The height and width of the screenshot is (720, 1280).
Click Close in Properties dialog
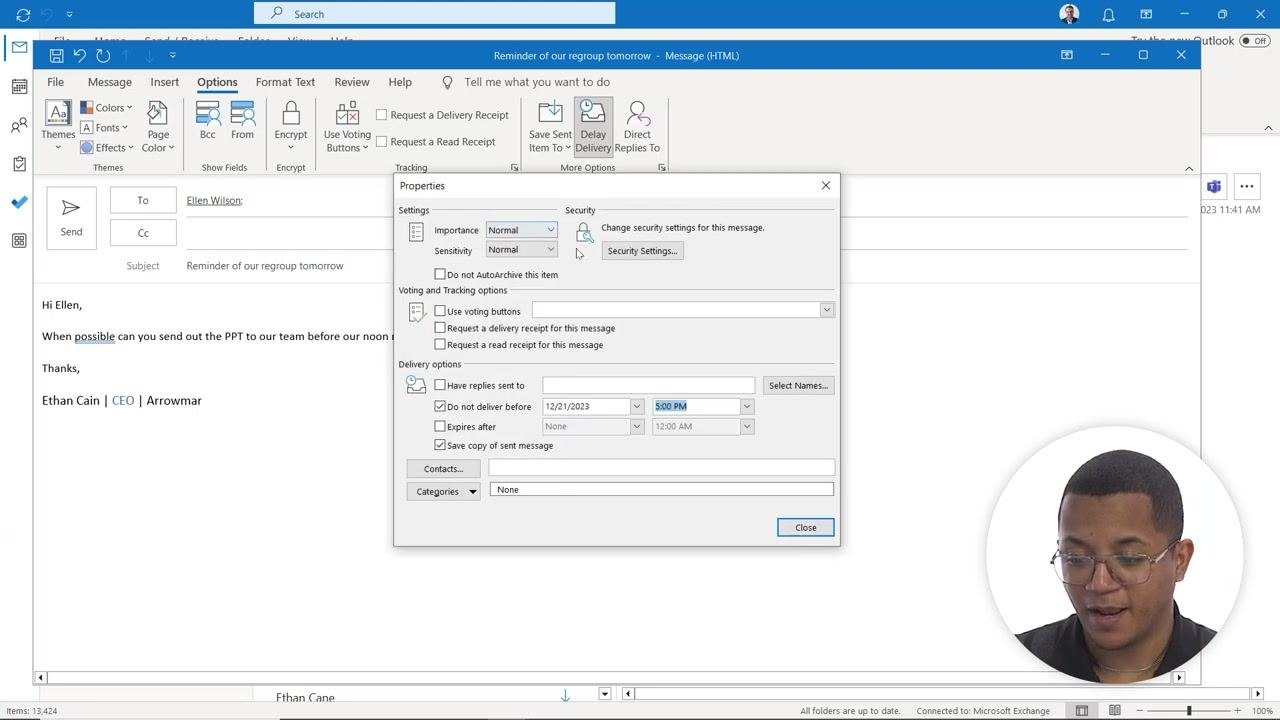[806, 528]
